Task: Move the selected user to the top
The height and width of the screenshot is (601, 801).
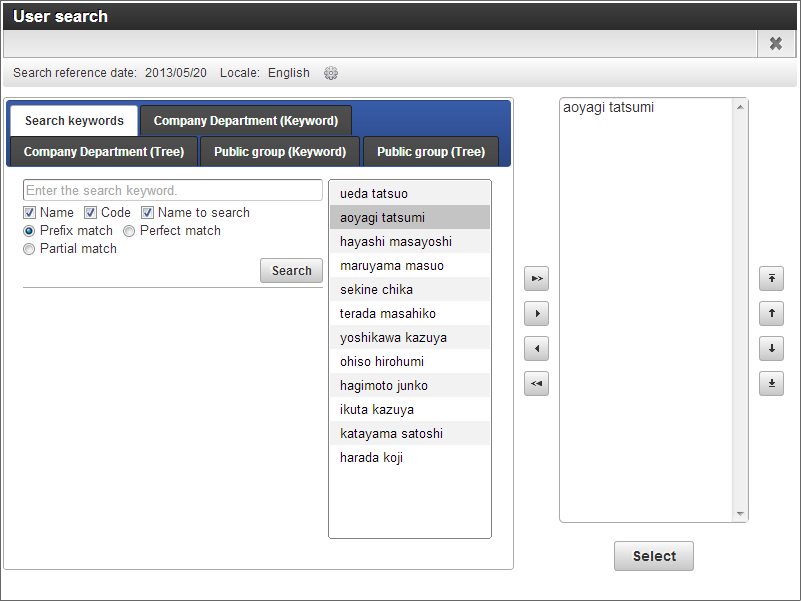Action: click(x=771, y=279)
